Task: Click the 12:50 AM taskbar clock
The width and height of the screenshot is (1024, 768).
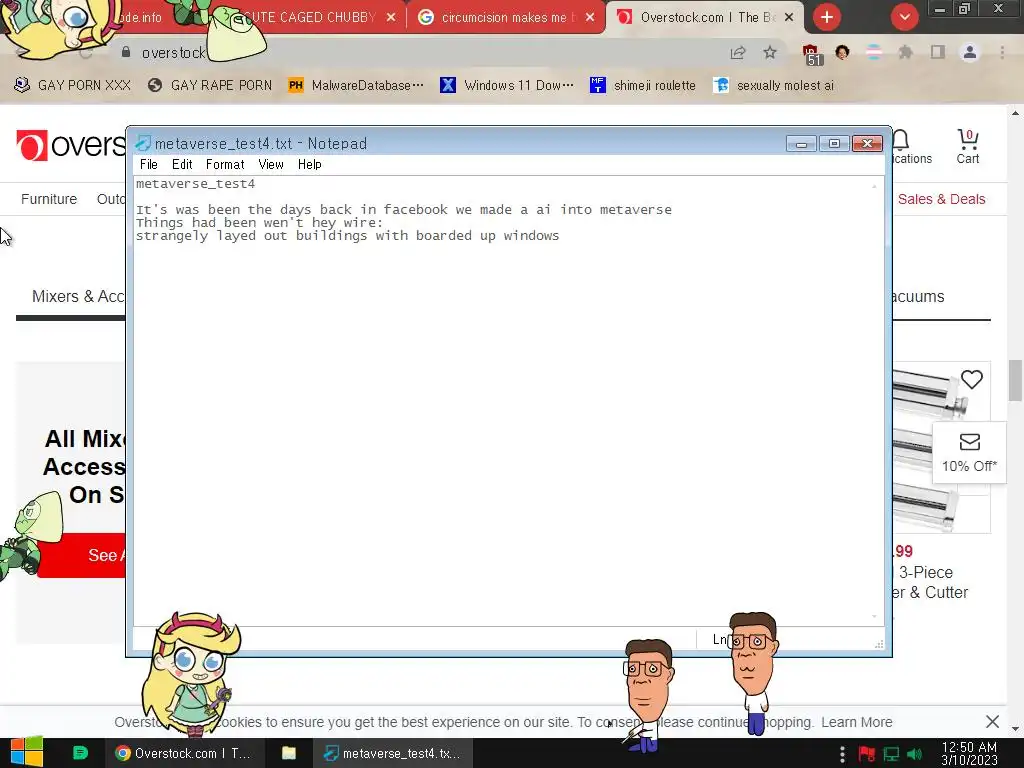Action: coord(969,754)
